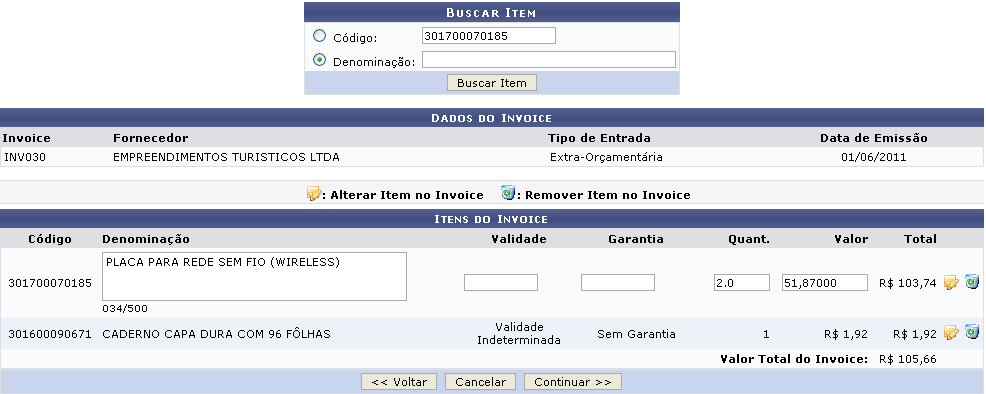Focus the Código search input field

pos(489,36)
